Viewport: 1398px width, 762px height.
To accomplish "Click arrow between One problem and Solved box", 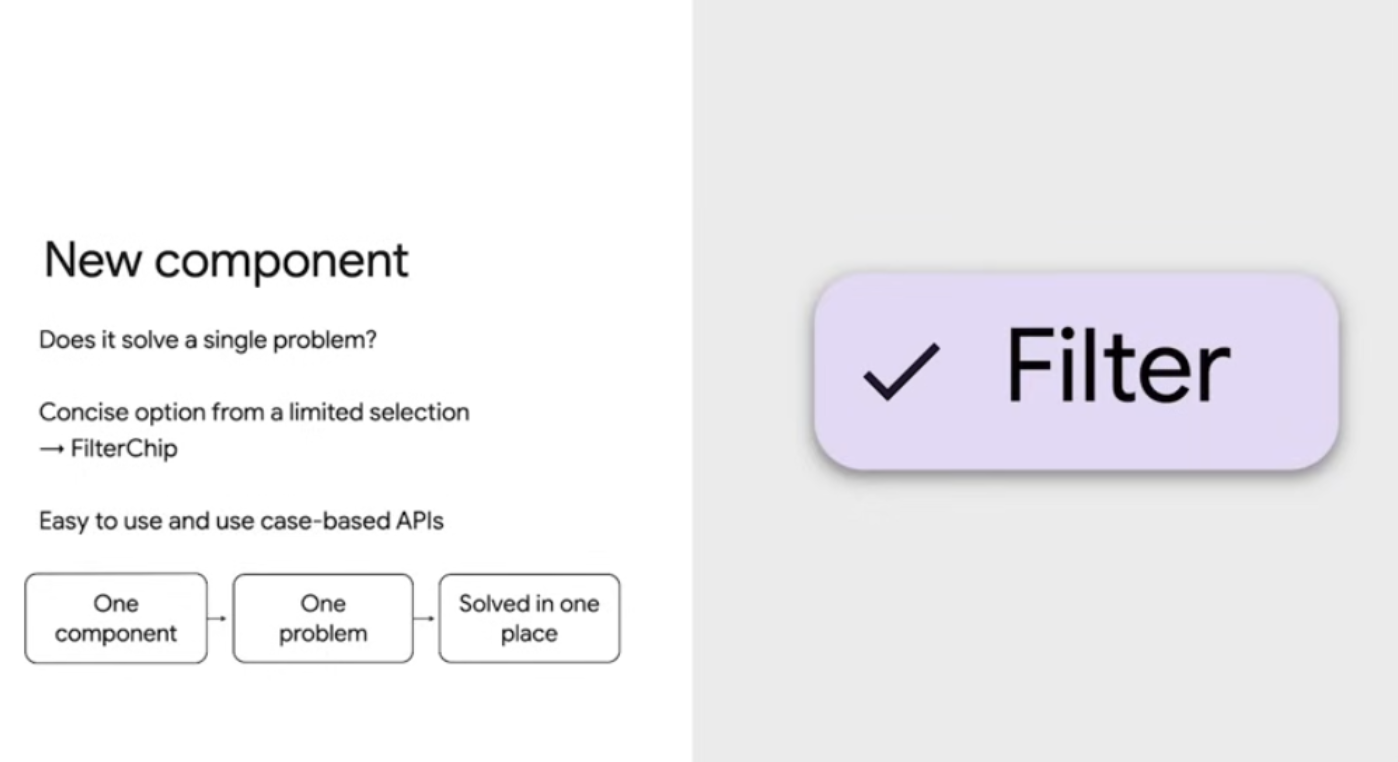I will (426, 618).
